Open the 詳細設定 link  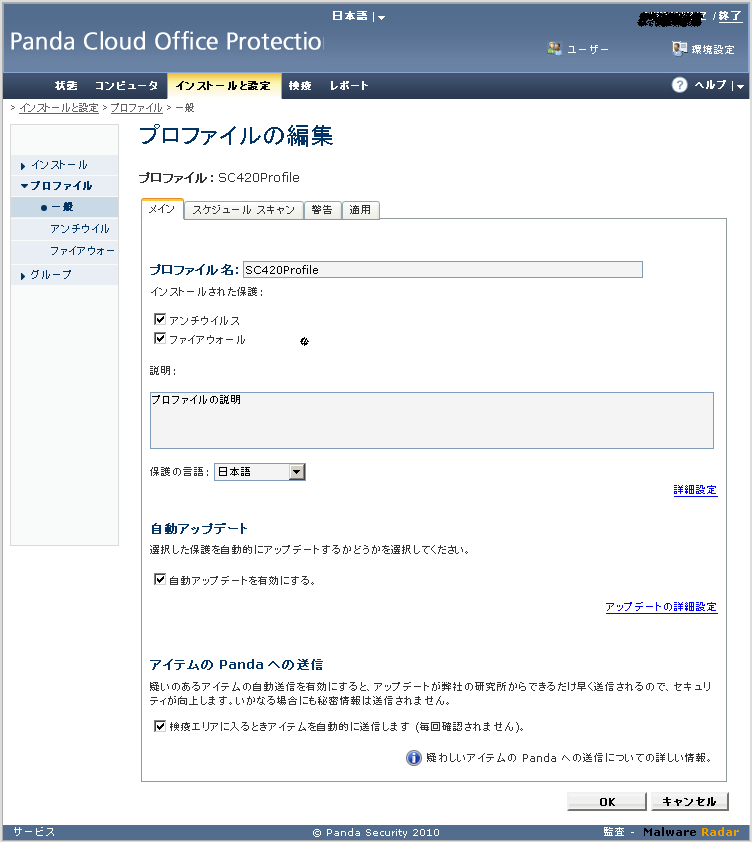[695, 490]
